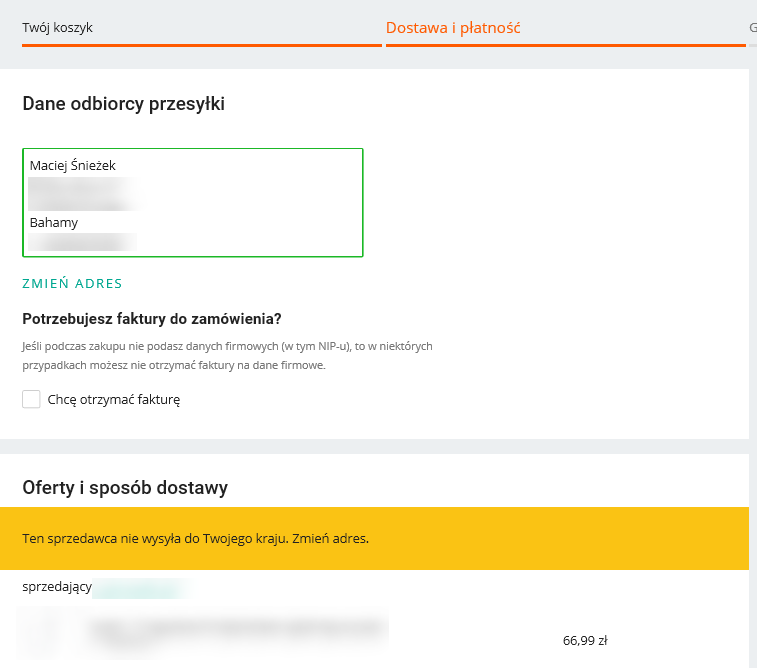
Task: Click the 66,99 zł price
Action: tap(585, 640)
